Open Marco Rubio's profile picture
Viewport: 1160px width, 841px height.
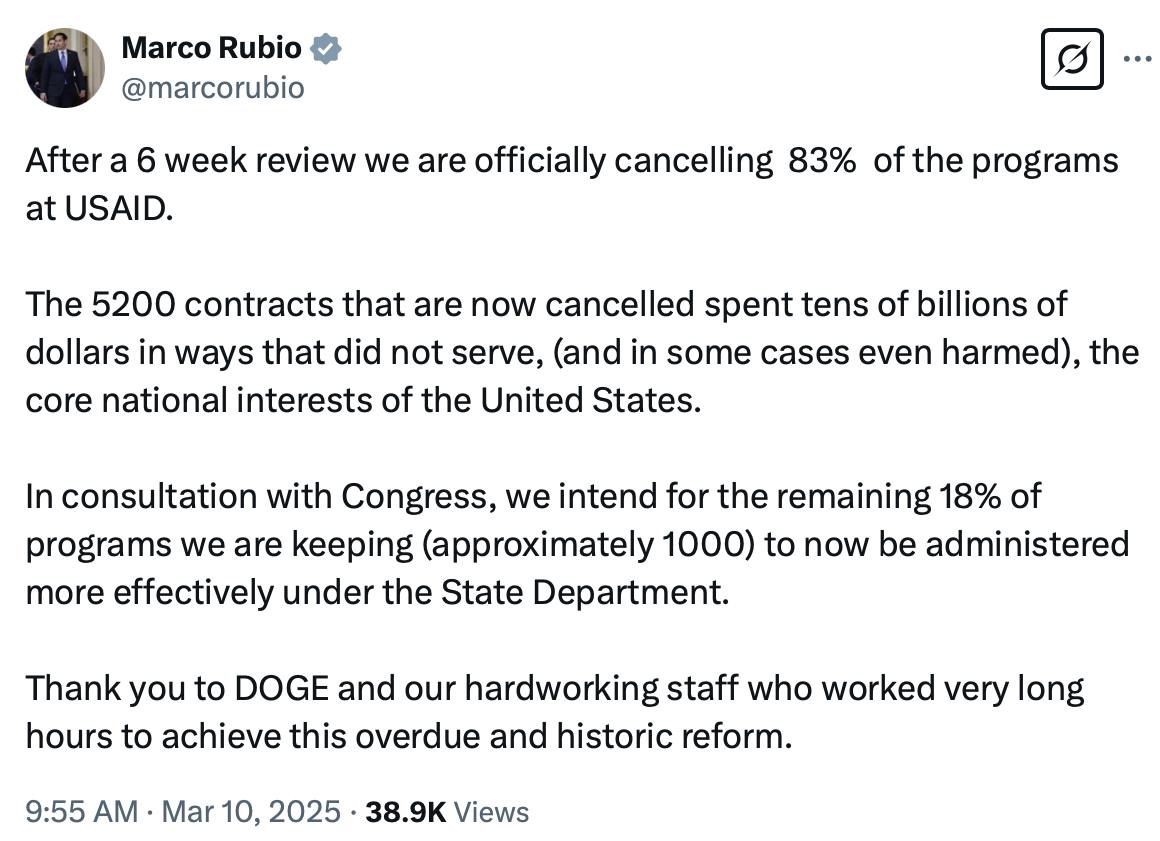pyautogui.click(x=64, y=67)
